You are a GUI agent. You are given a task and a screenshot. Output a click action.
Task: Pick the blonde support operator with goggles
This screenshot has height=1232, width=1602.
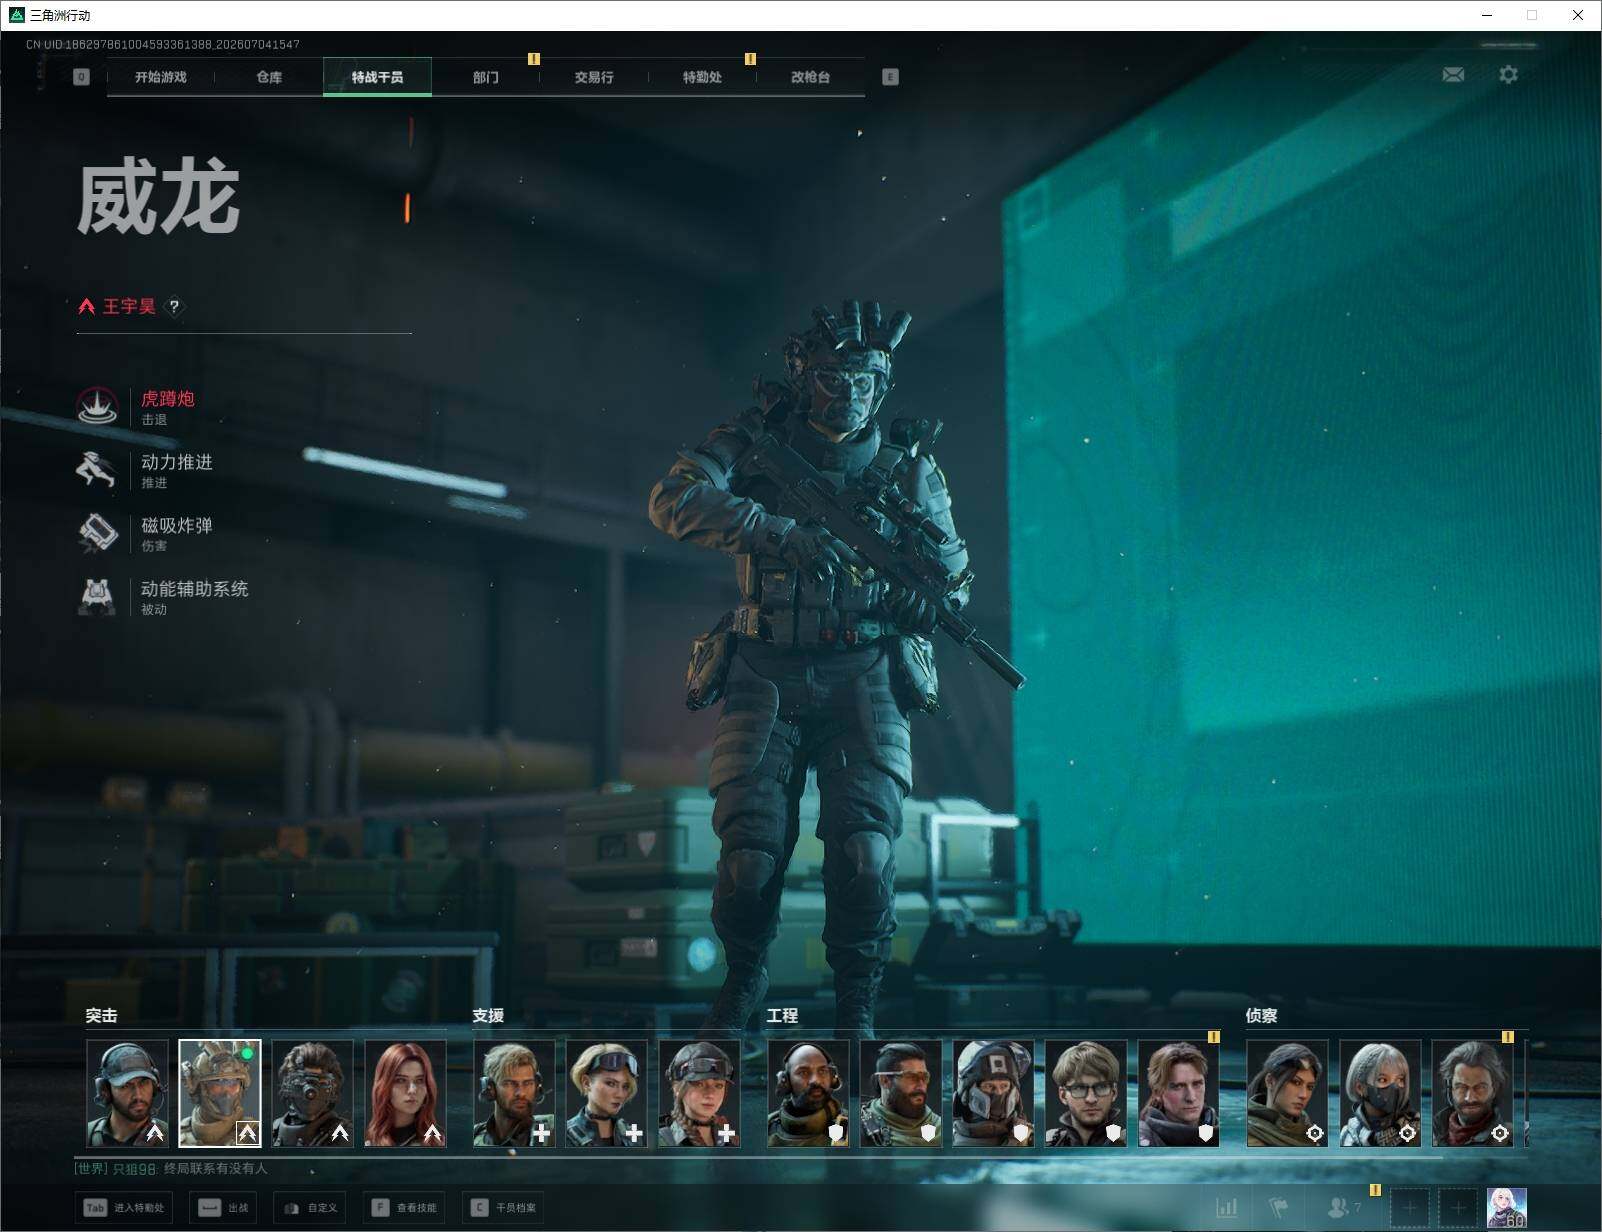point(607,1093)
